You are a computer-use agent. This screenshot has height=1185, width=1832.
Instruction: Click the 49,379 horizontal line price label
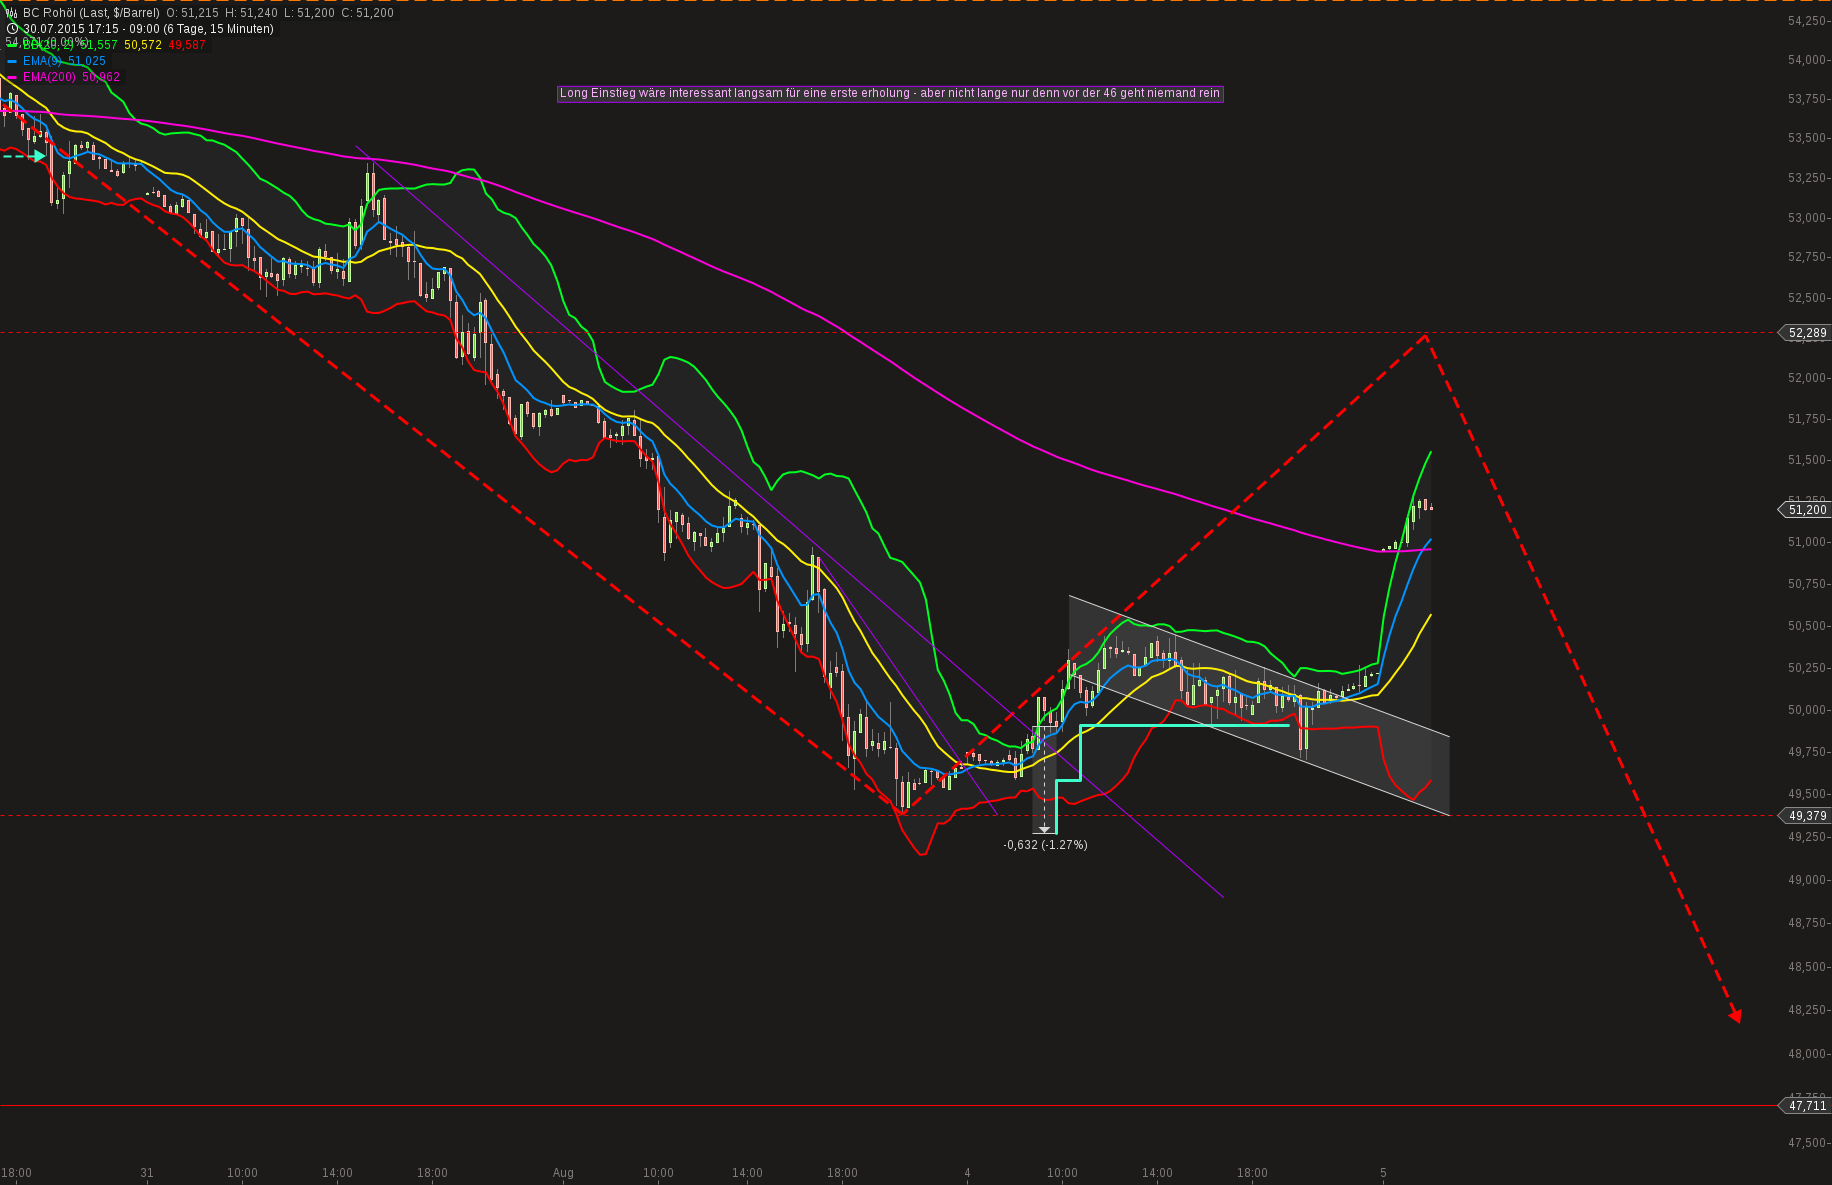[1805, 816]
